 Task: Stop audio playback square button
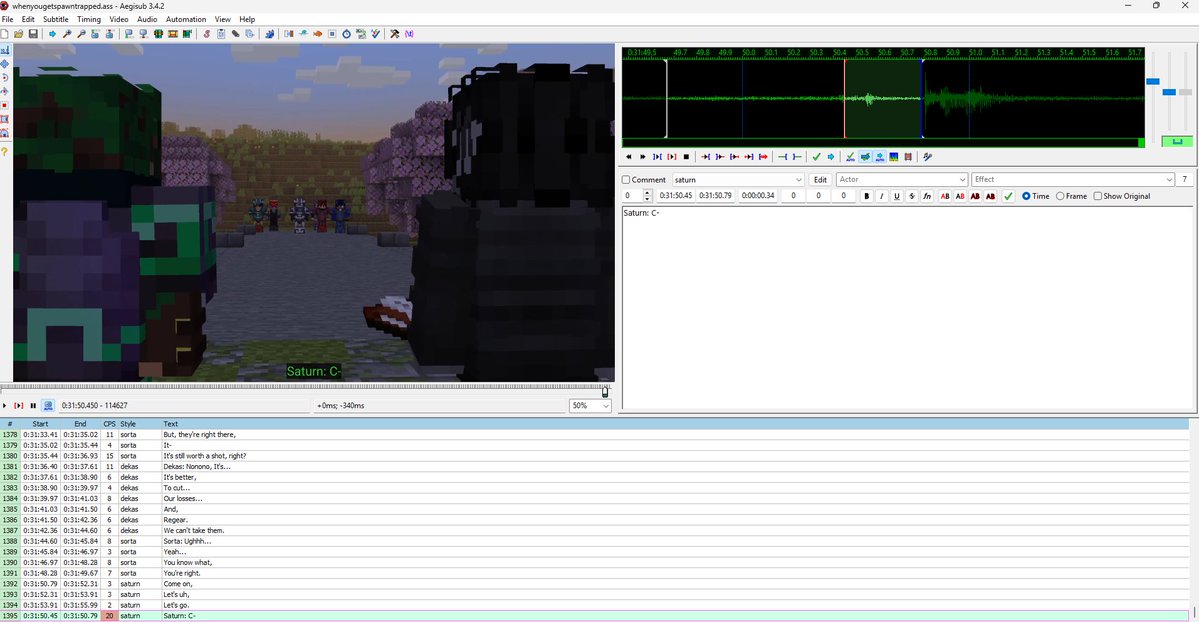pyautogui.click(x=686, y=157)
